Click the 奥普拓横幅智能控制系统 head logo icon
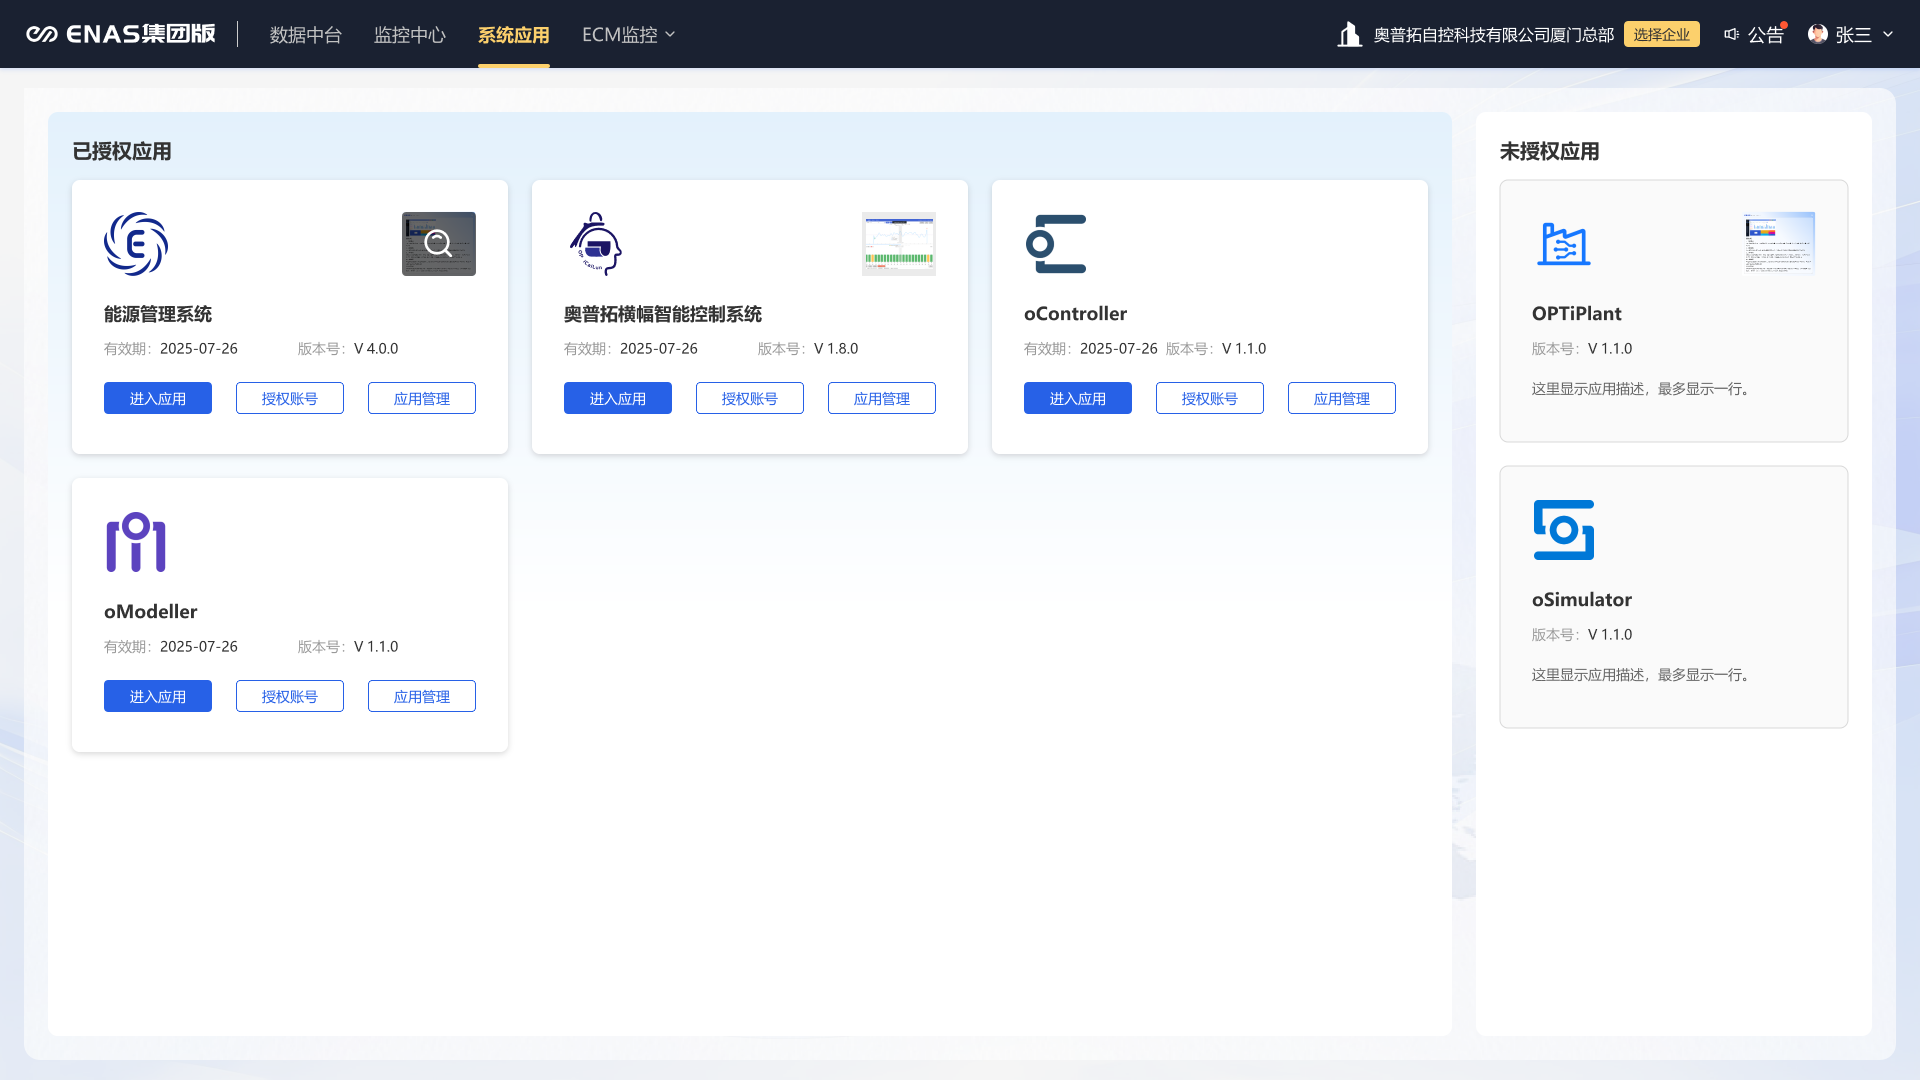Screen dimensions: 1920x1080 click(x=596, y=244)
